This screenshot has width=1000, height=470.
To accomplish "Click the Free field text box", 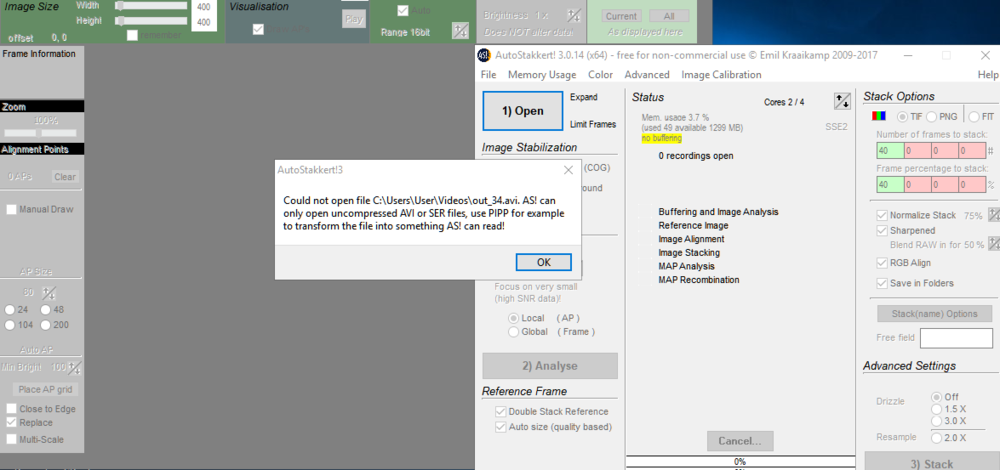I will [x=956, y=338].
